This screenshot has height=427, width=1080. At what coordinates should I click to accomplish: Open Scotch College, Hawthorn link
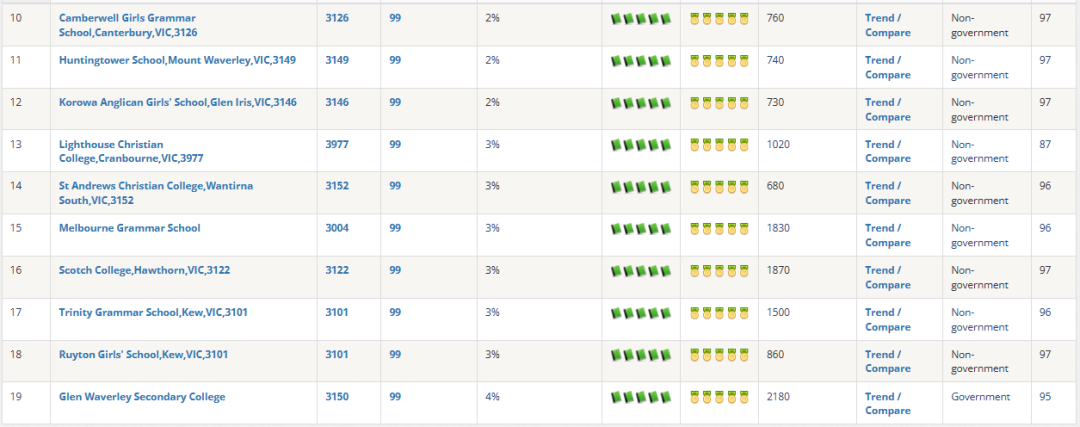pyautogui.click(x=145, y=270)
